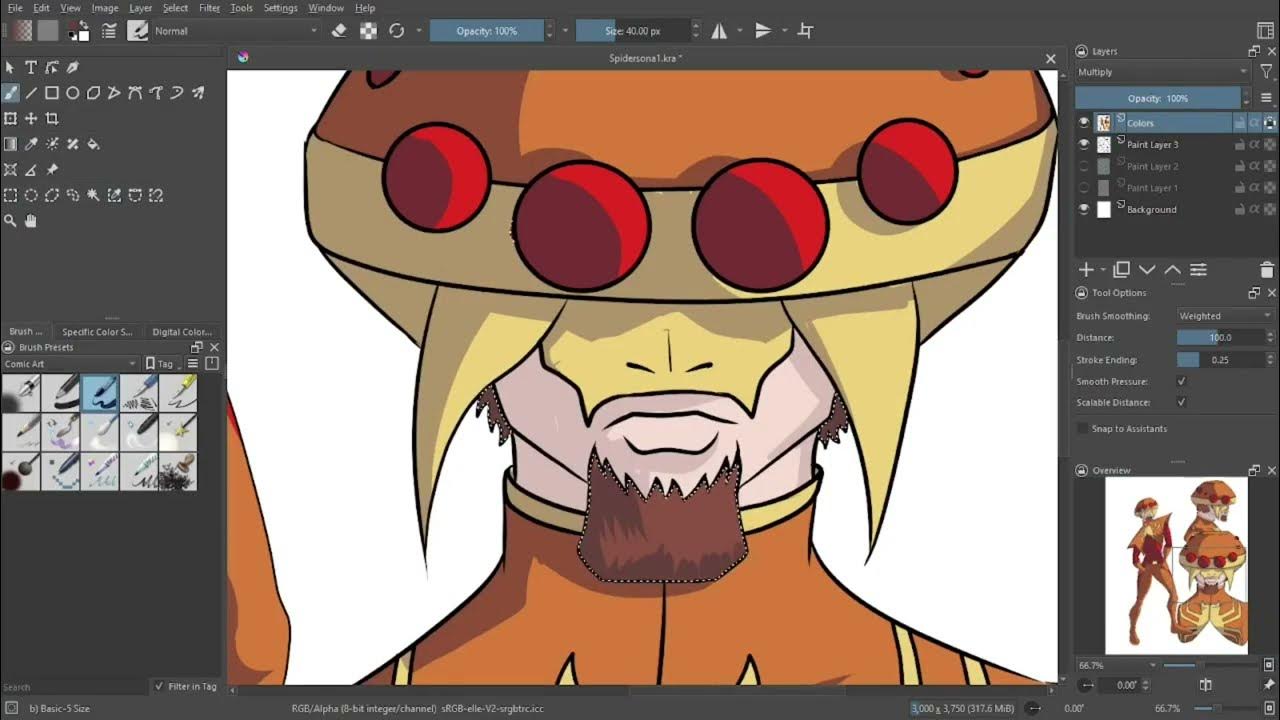This screenshot has width=1280, height=720.
Task: Enable Snap to Assistants checkbox
Action: 1082,428
